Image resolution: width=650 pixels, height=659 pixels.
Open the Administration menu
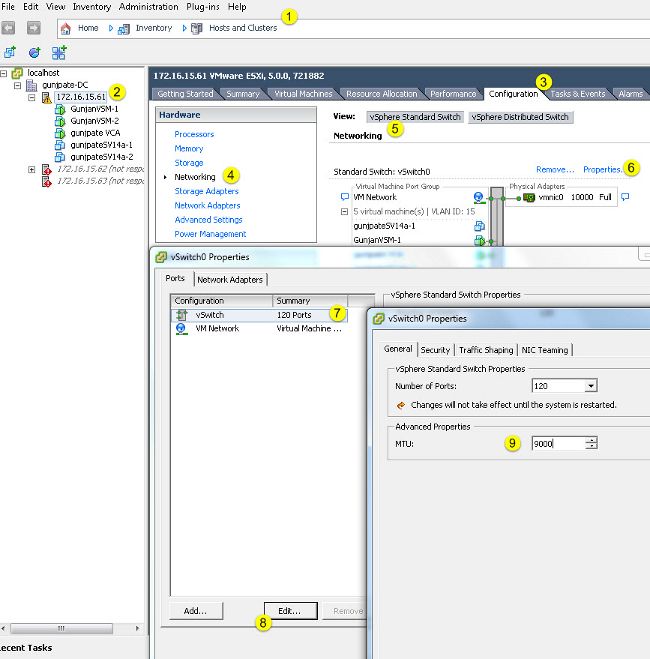tap(148, 7)
